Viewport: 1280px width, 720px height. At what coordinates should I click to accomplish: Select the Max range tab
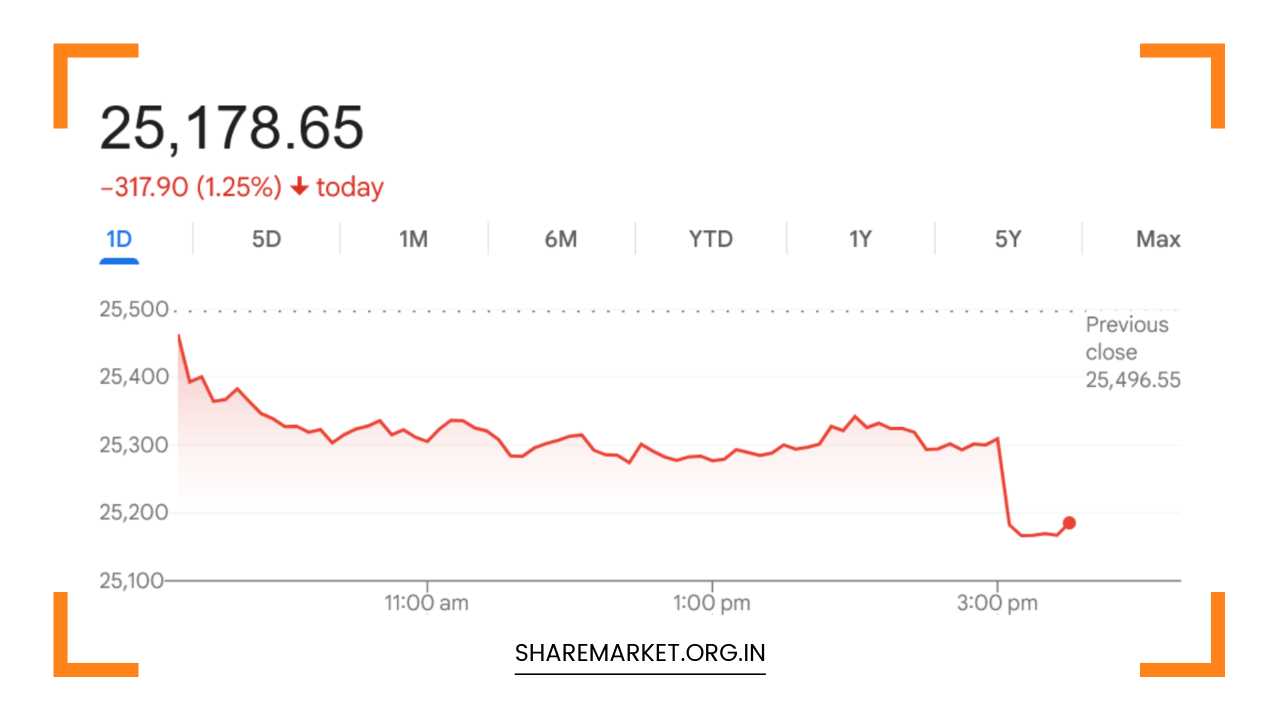(1158, 239)
